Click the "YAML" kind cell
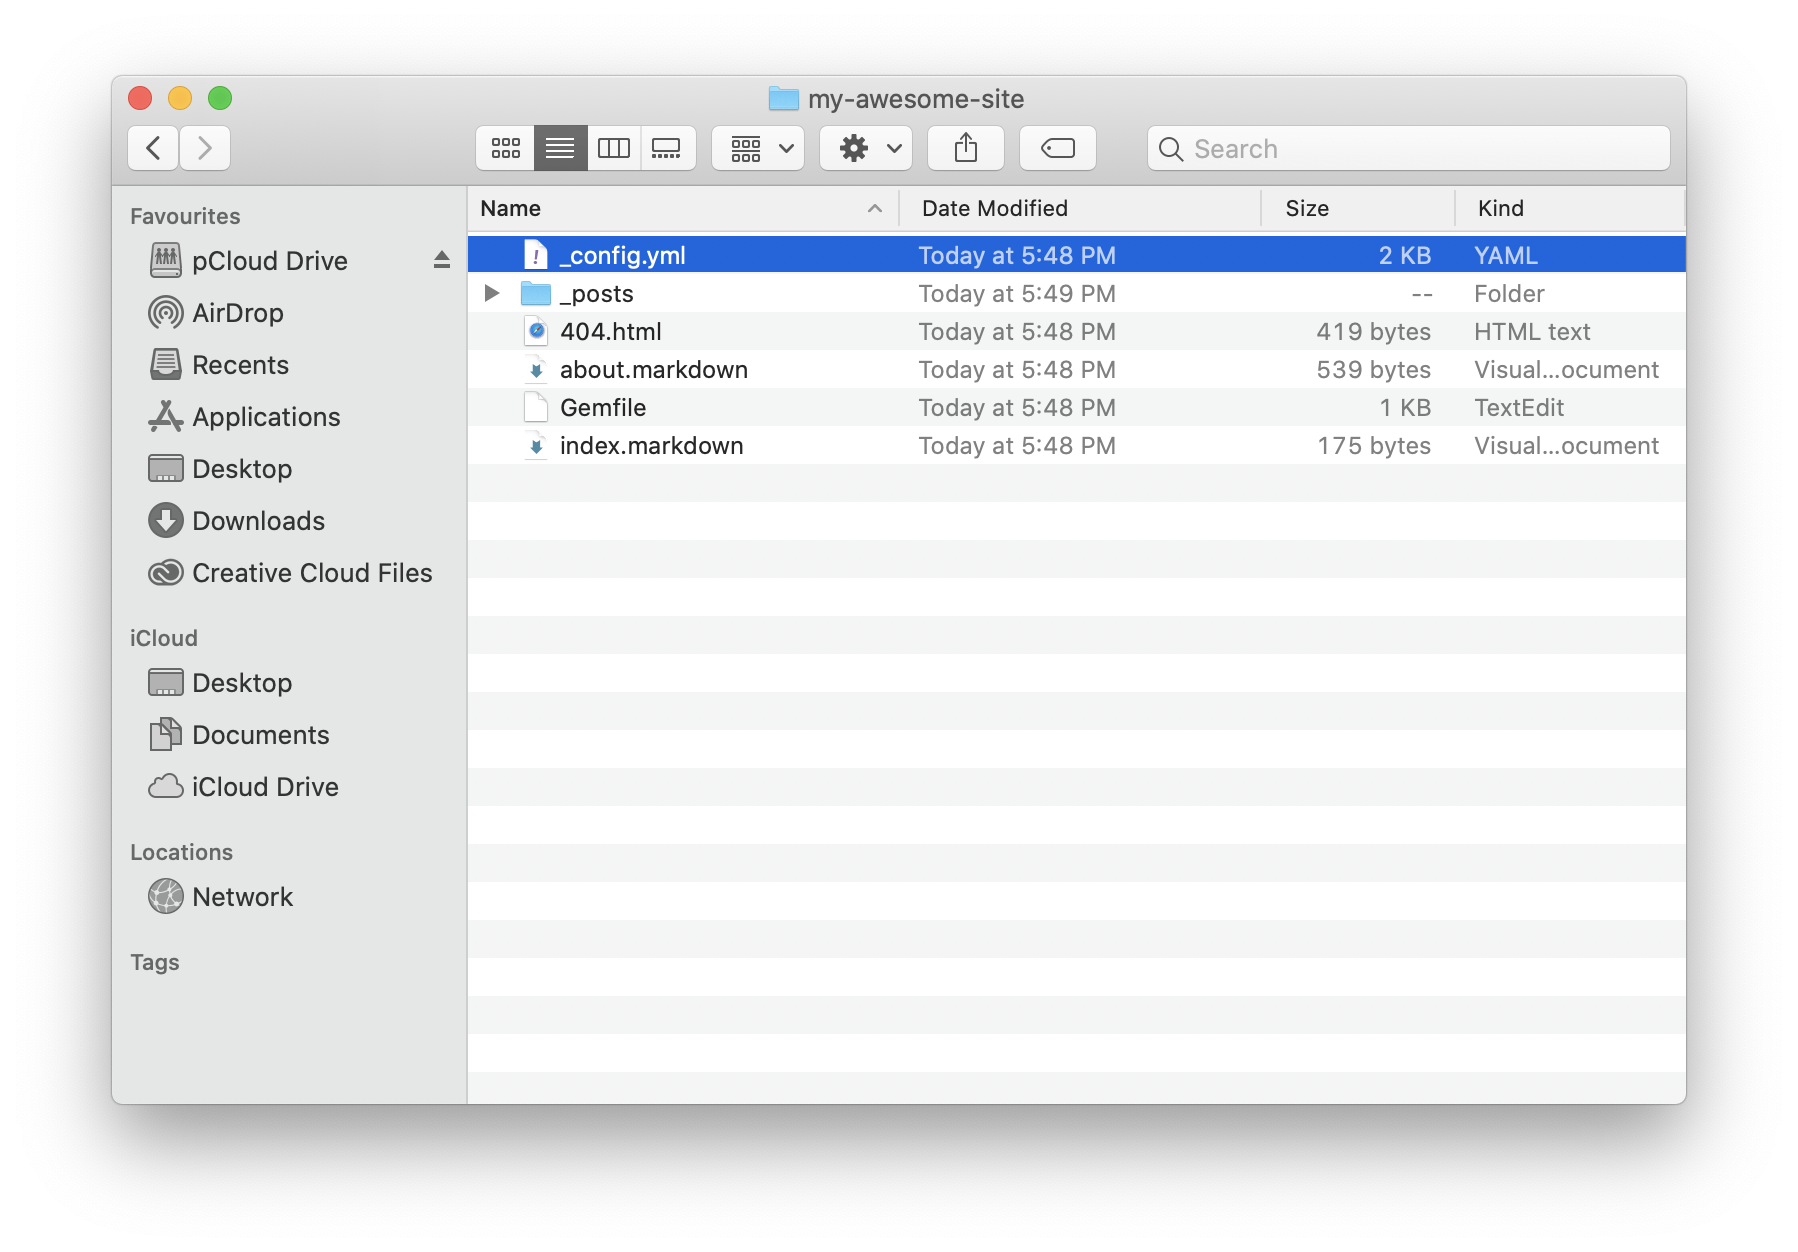The width and height of the screenshot is (1798, 1252). pos(1506,256)
